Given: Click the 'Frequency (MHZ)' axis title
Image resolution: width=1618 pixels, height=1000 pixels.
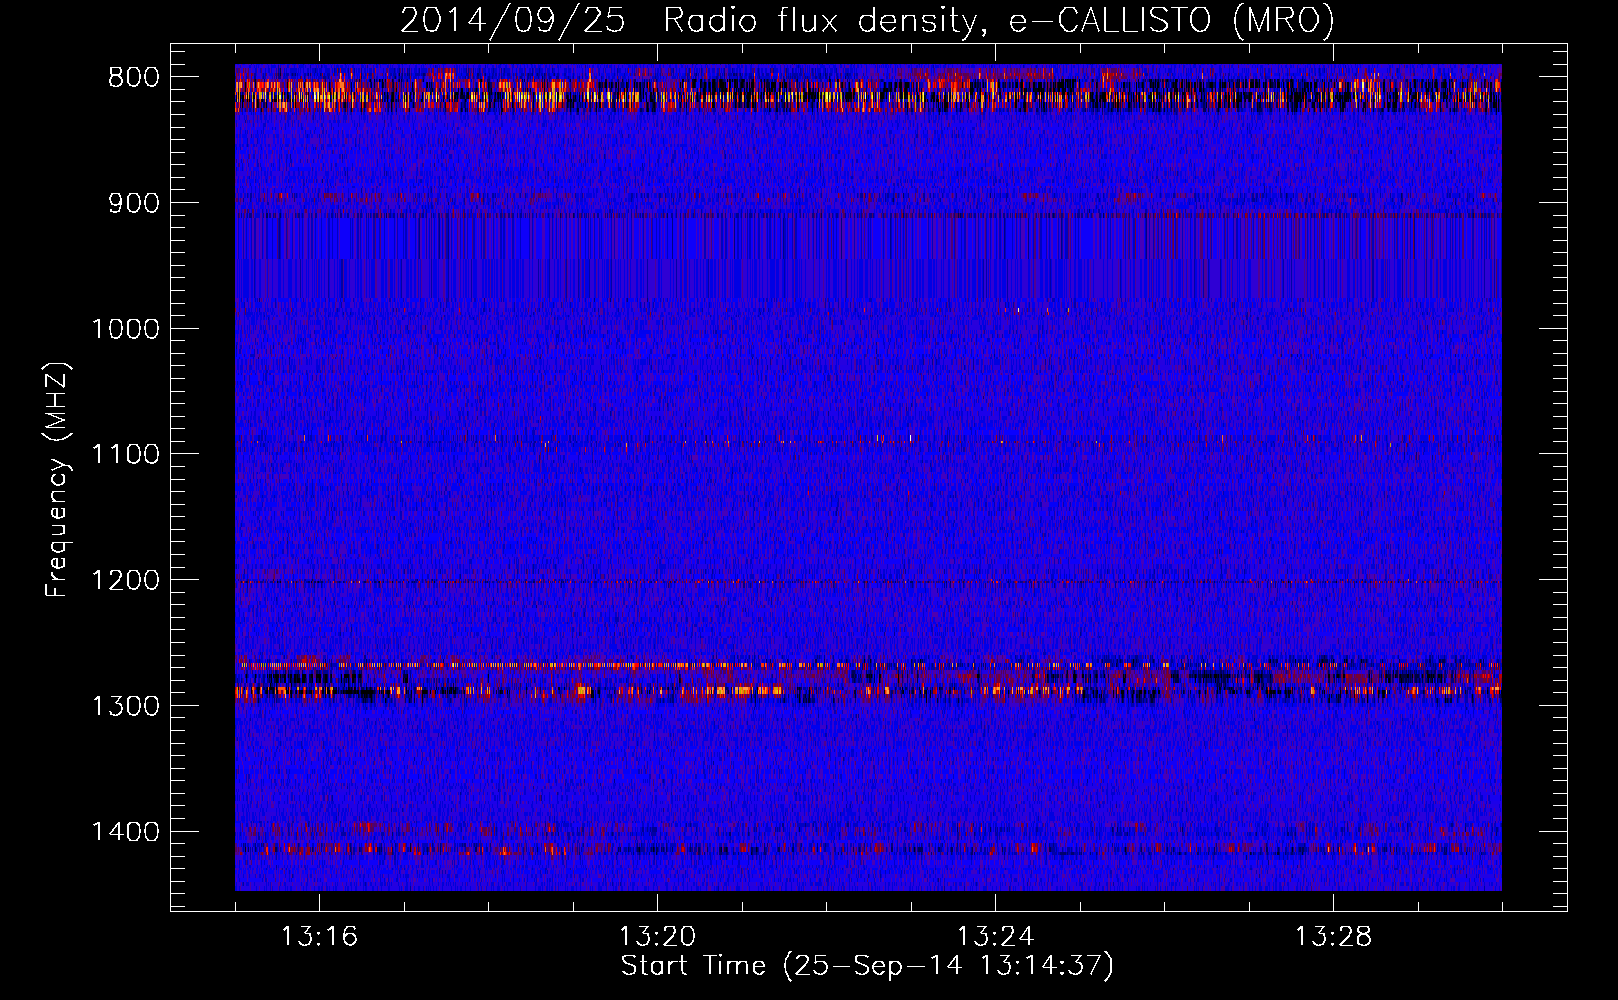Looking at the screenshot, I should tap(58, 480).
